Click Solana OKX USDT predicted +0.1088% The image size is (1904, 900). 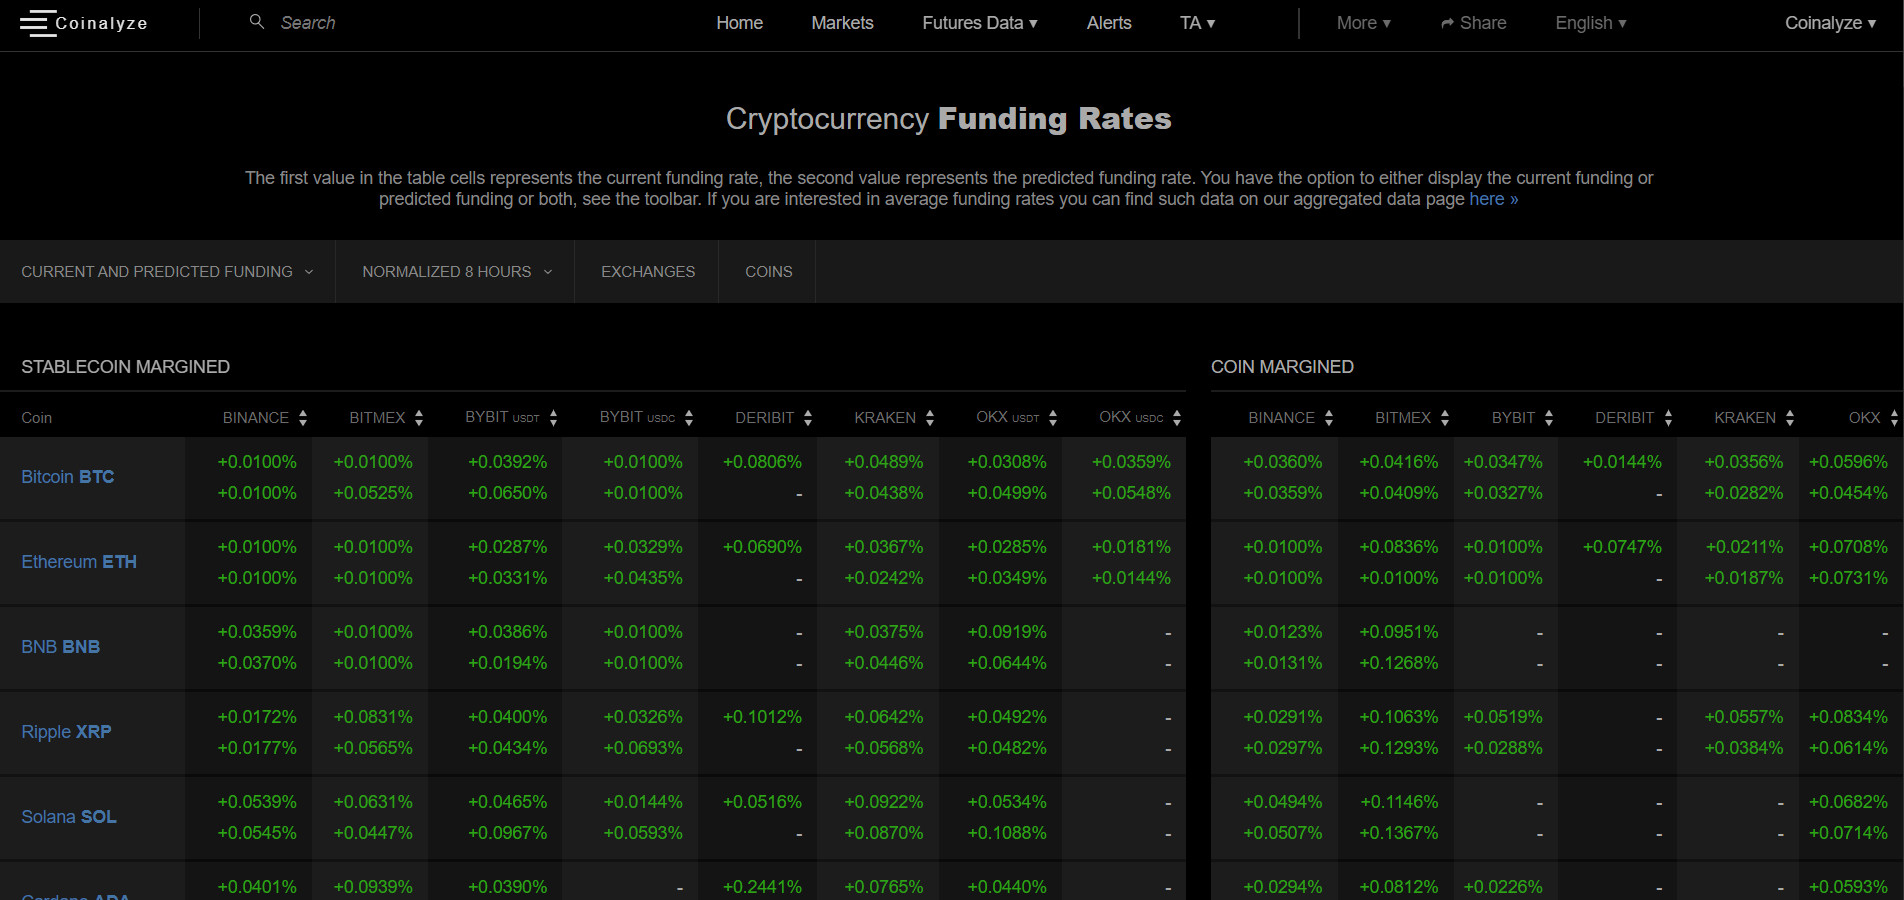pos(1007,833)
